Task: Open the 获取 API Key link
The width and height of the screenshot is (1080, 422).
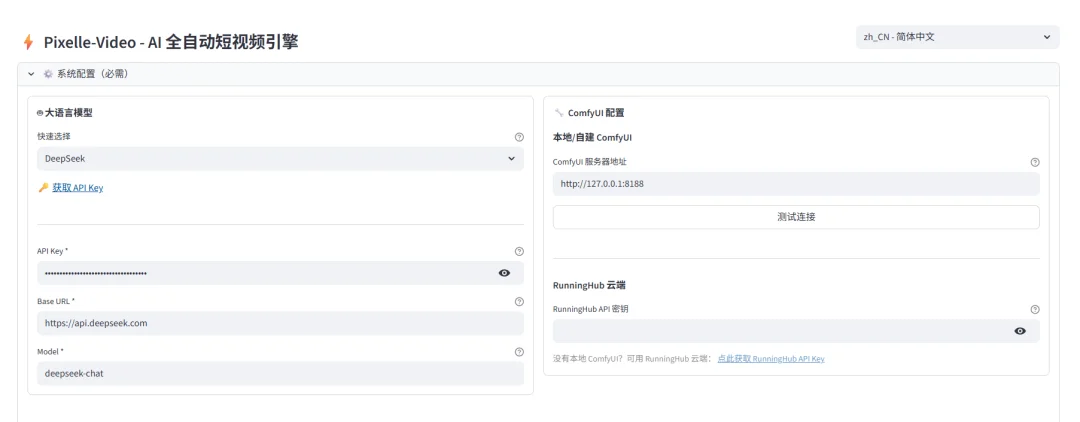Action: [77, 187]
